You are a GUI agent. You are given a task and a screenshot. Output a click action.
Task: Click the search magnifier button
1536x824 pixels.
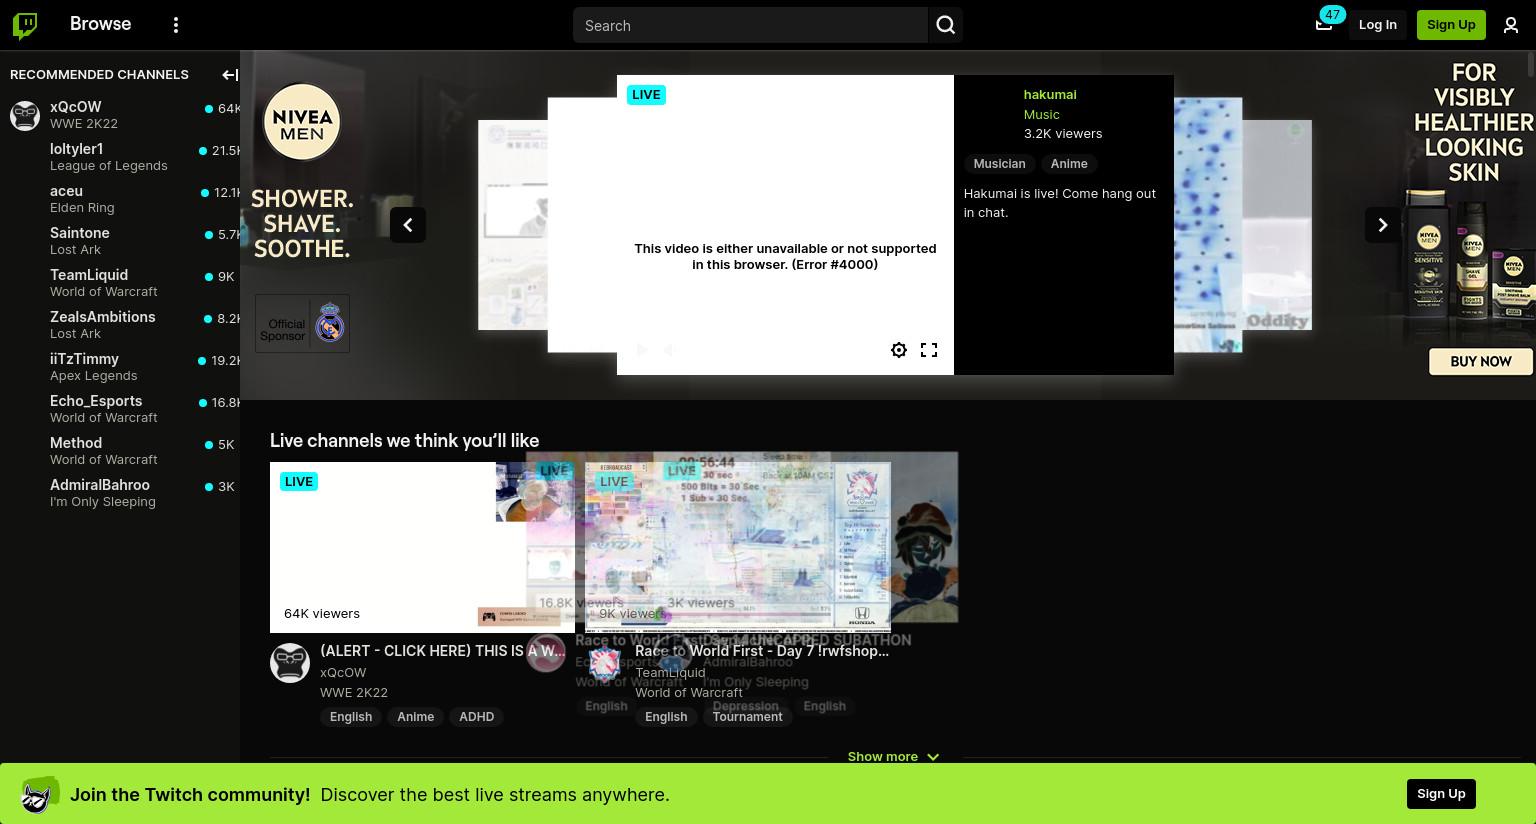(946, 25)
